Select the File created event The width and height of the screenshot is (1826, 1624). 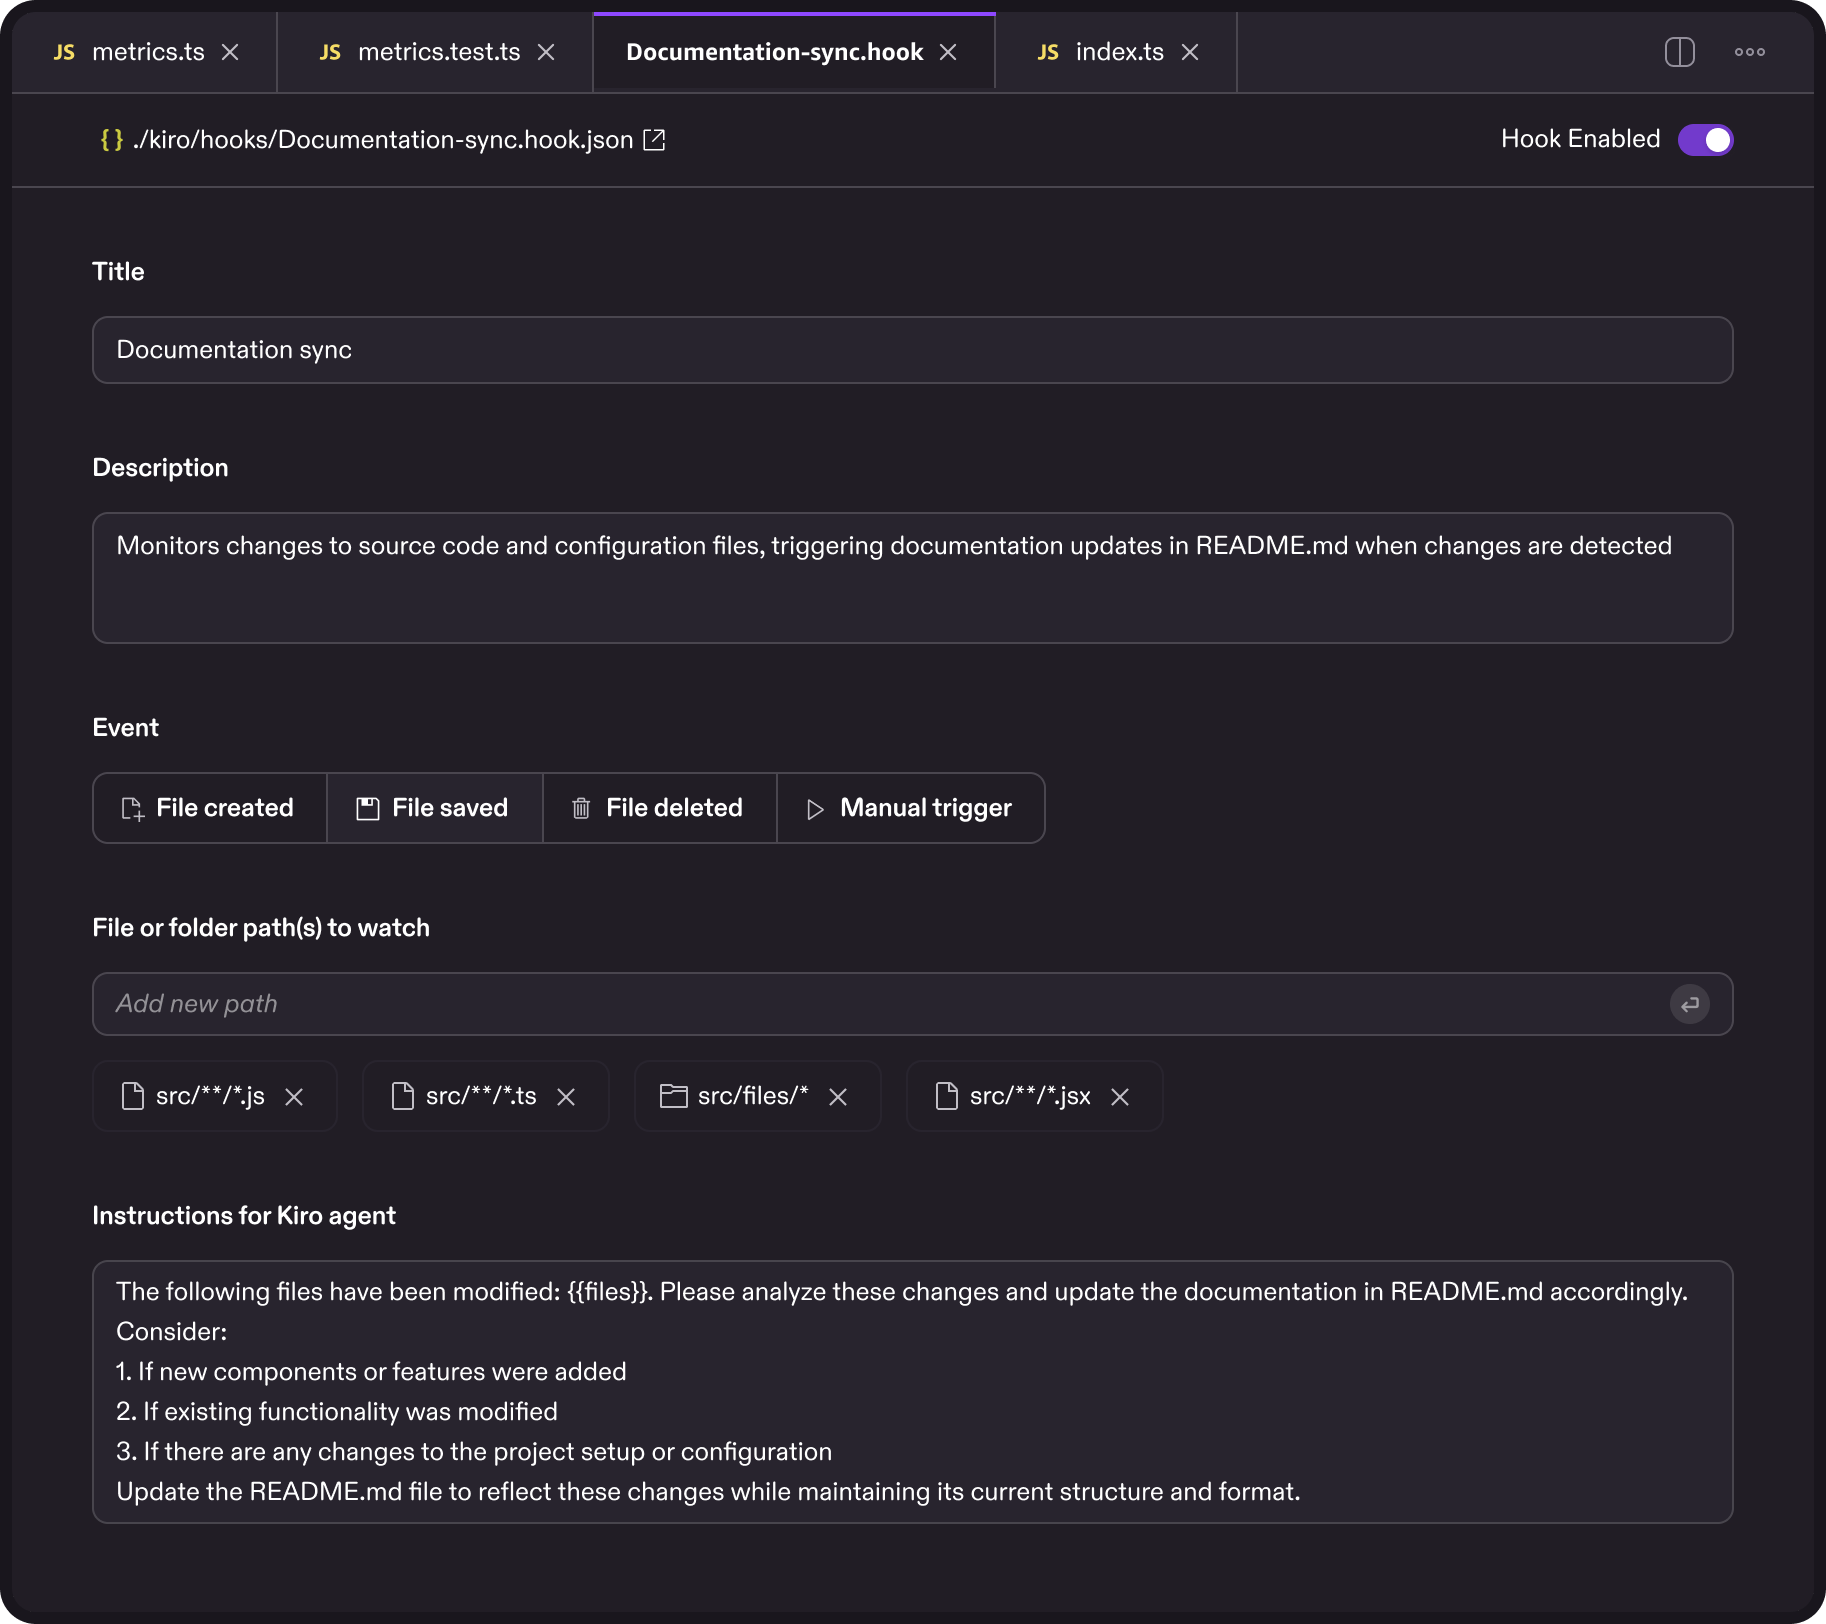click(209, 808)
